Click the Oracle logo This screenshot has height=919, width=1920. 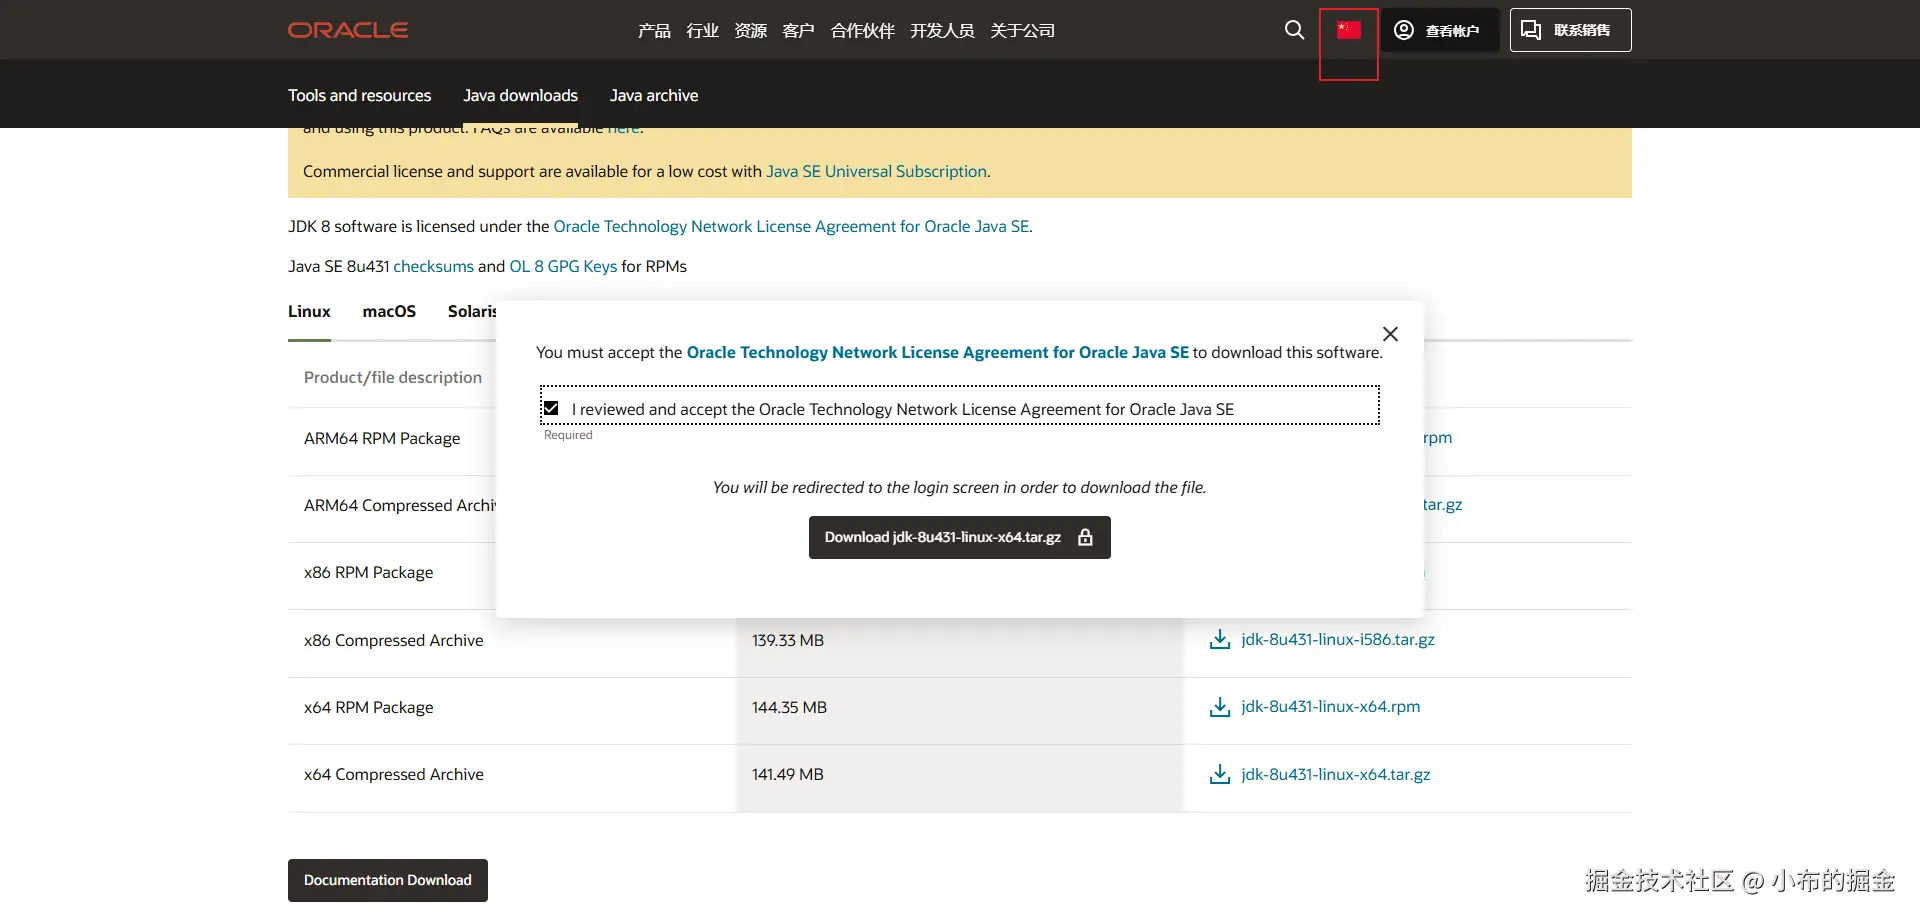point(348,30)
